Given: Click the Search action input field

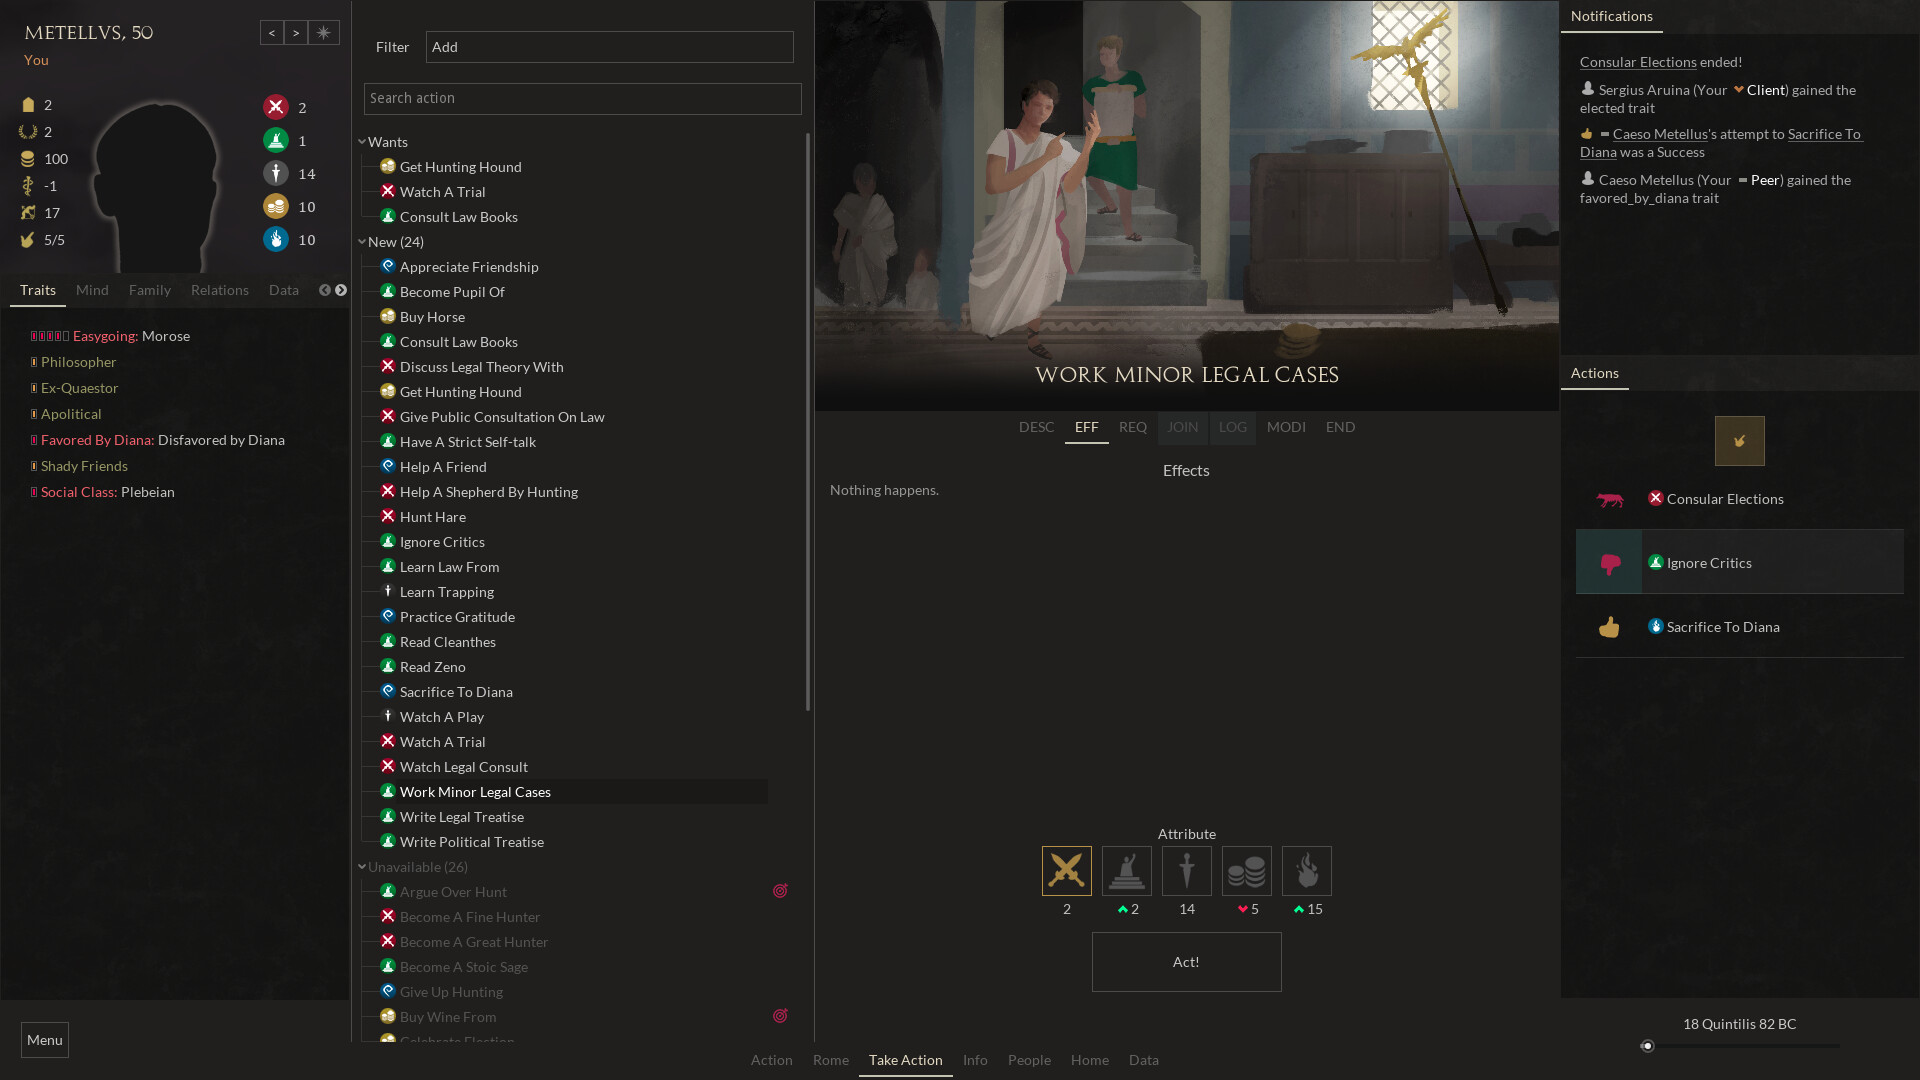Looking at the screenshot, I should [x=582, y=98].
